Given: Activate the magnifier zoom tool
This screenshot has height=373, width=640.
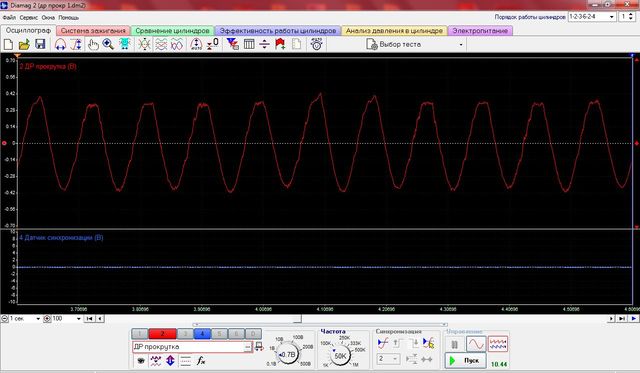Looking at the screenshot, I should [x=108, y=44].
